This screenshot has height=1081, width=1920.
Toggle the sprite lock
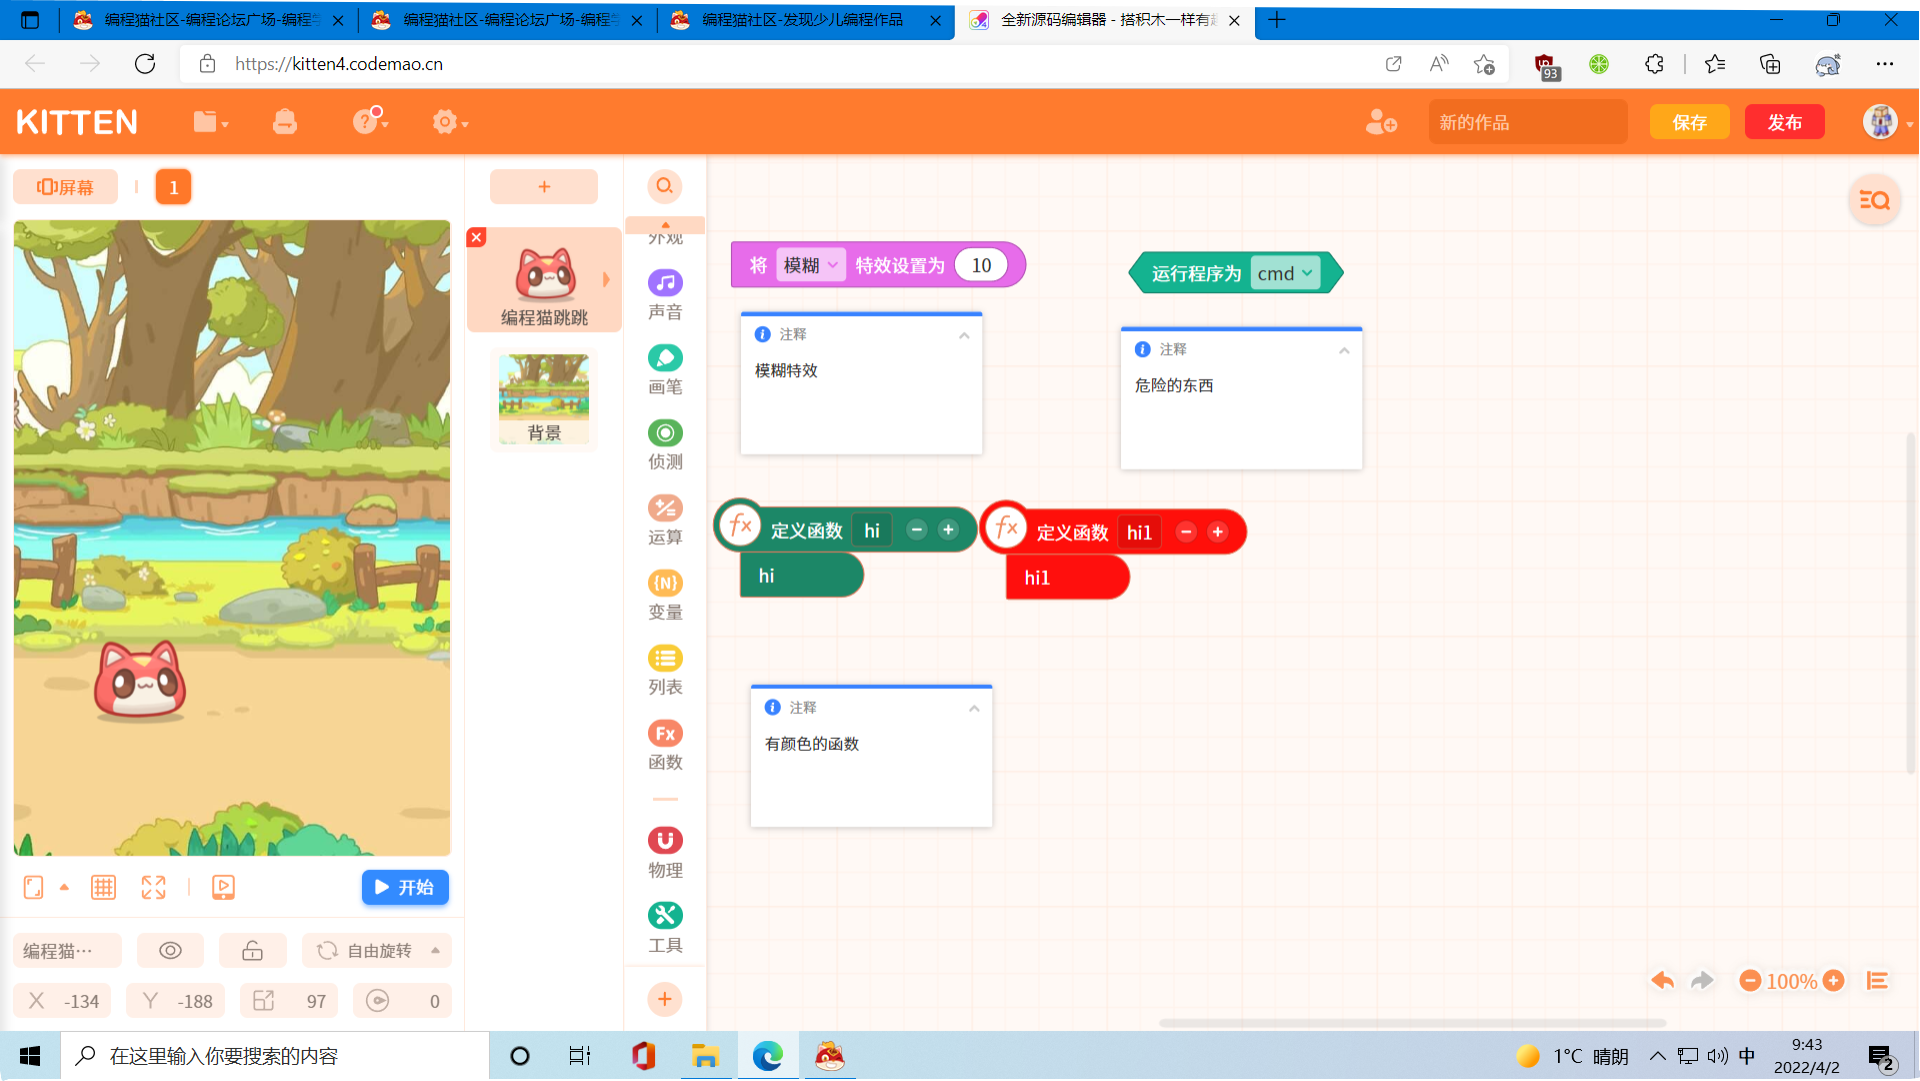click(x=252, y=950)
